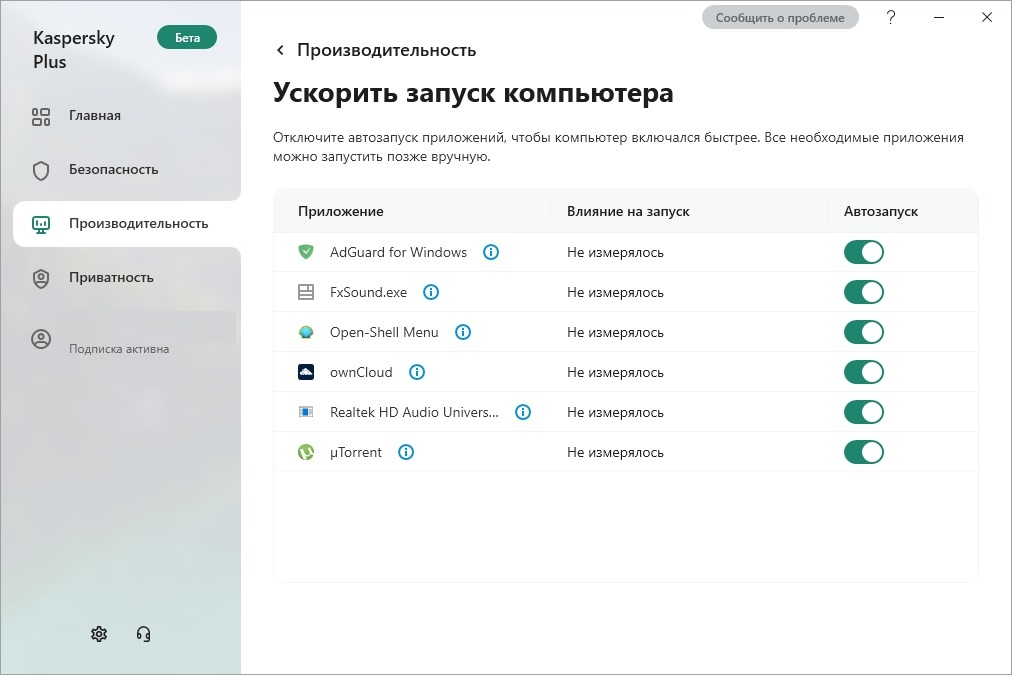
Task: Show info for AdGuard for Windows
Action: click(491, 252)
